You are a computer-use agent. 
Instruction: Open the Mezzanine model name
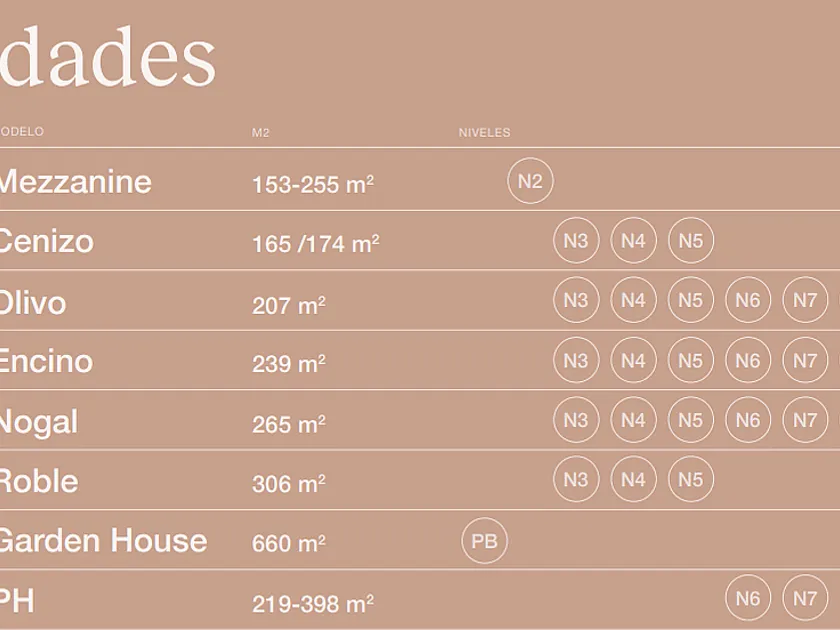pos(76,182)
